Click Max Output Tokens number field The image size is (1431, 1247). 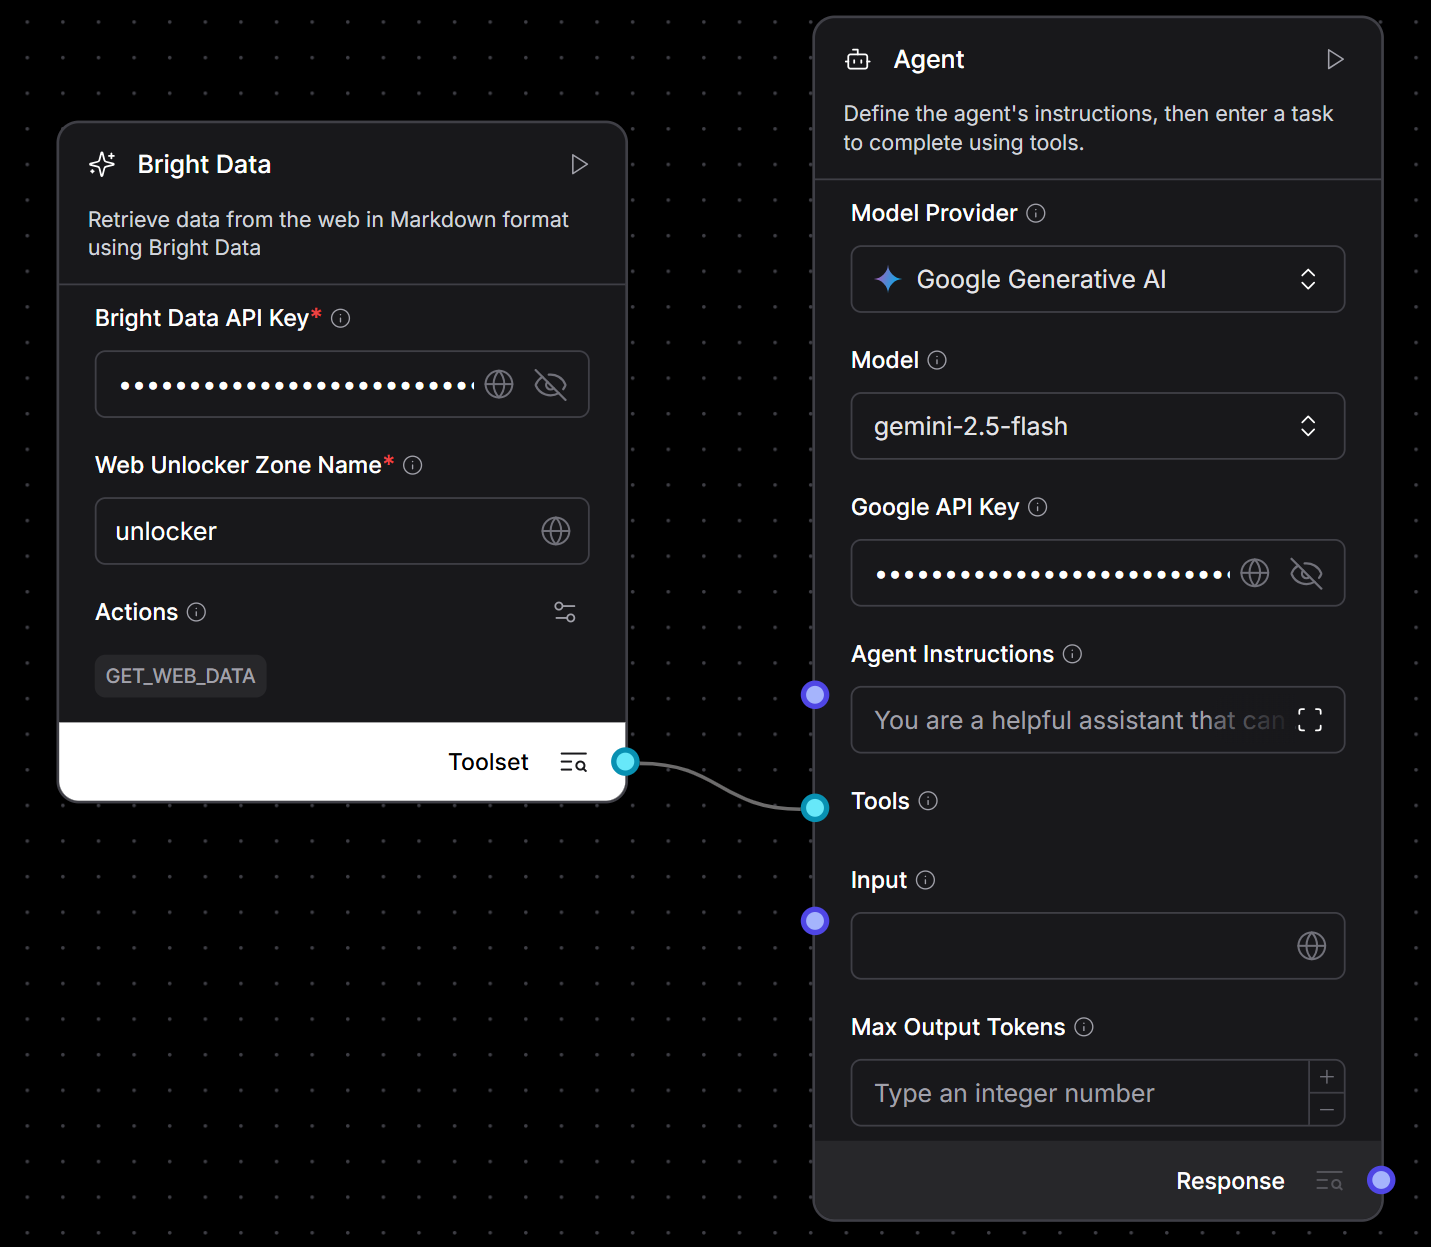[x=1080, y=1093]
